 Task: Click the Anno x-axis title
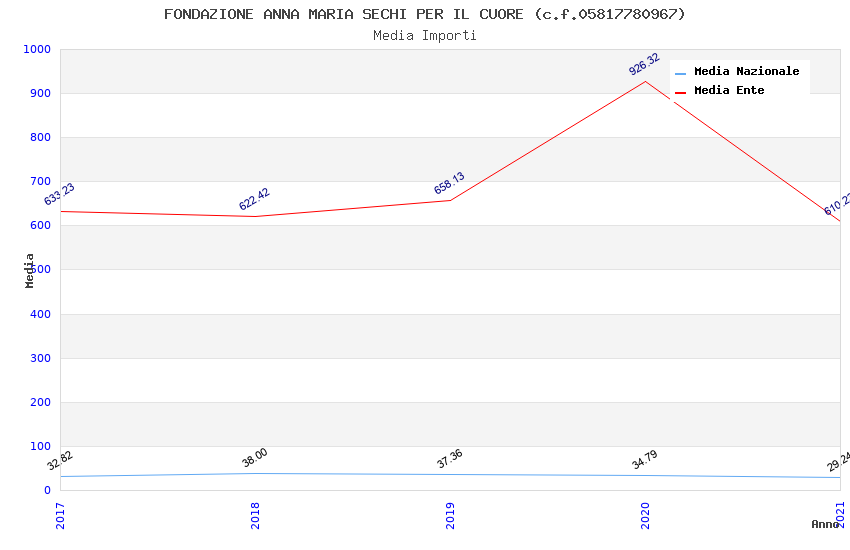pyautogui.click(x=825, y=524)
